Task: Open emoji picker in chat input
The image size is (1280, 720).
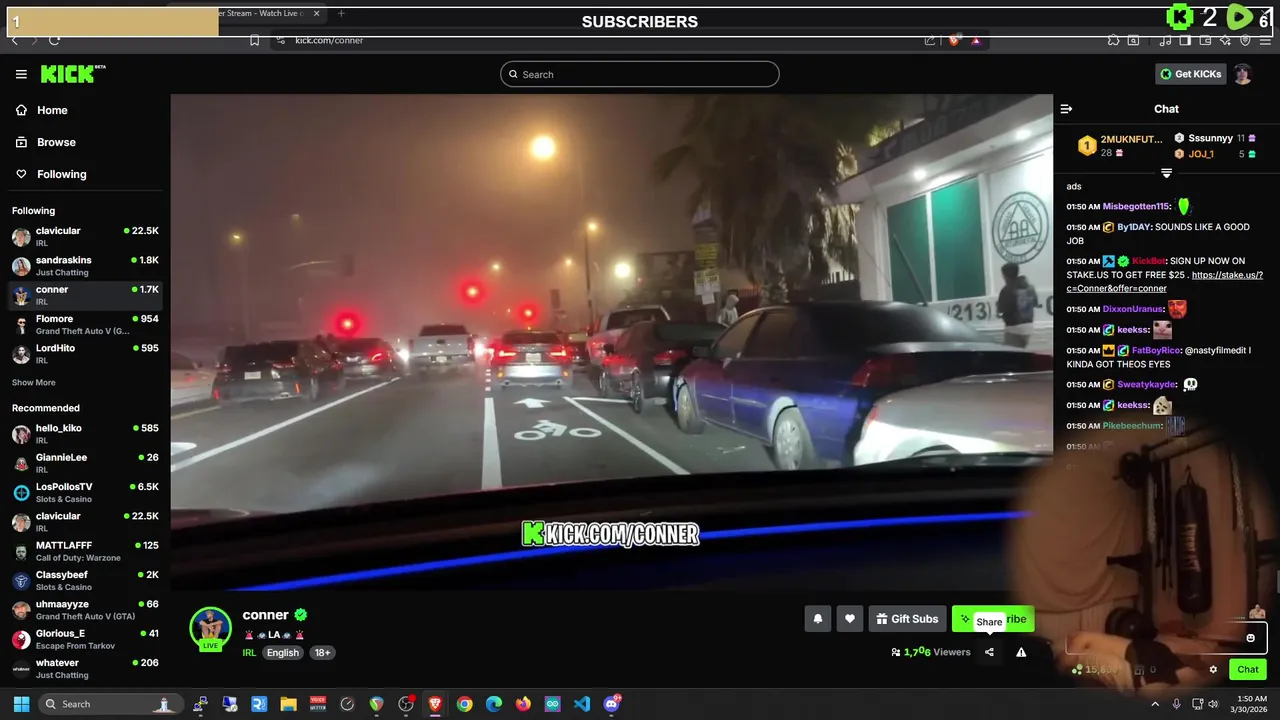Action: (x=1250, y=638)
